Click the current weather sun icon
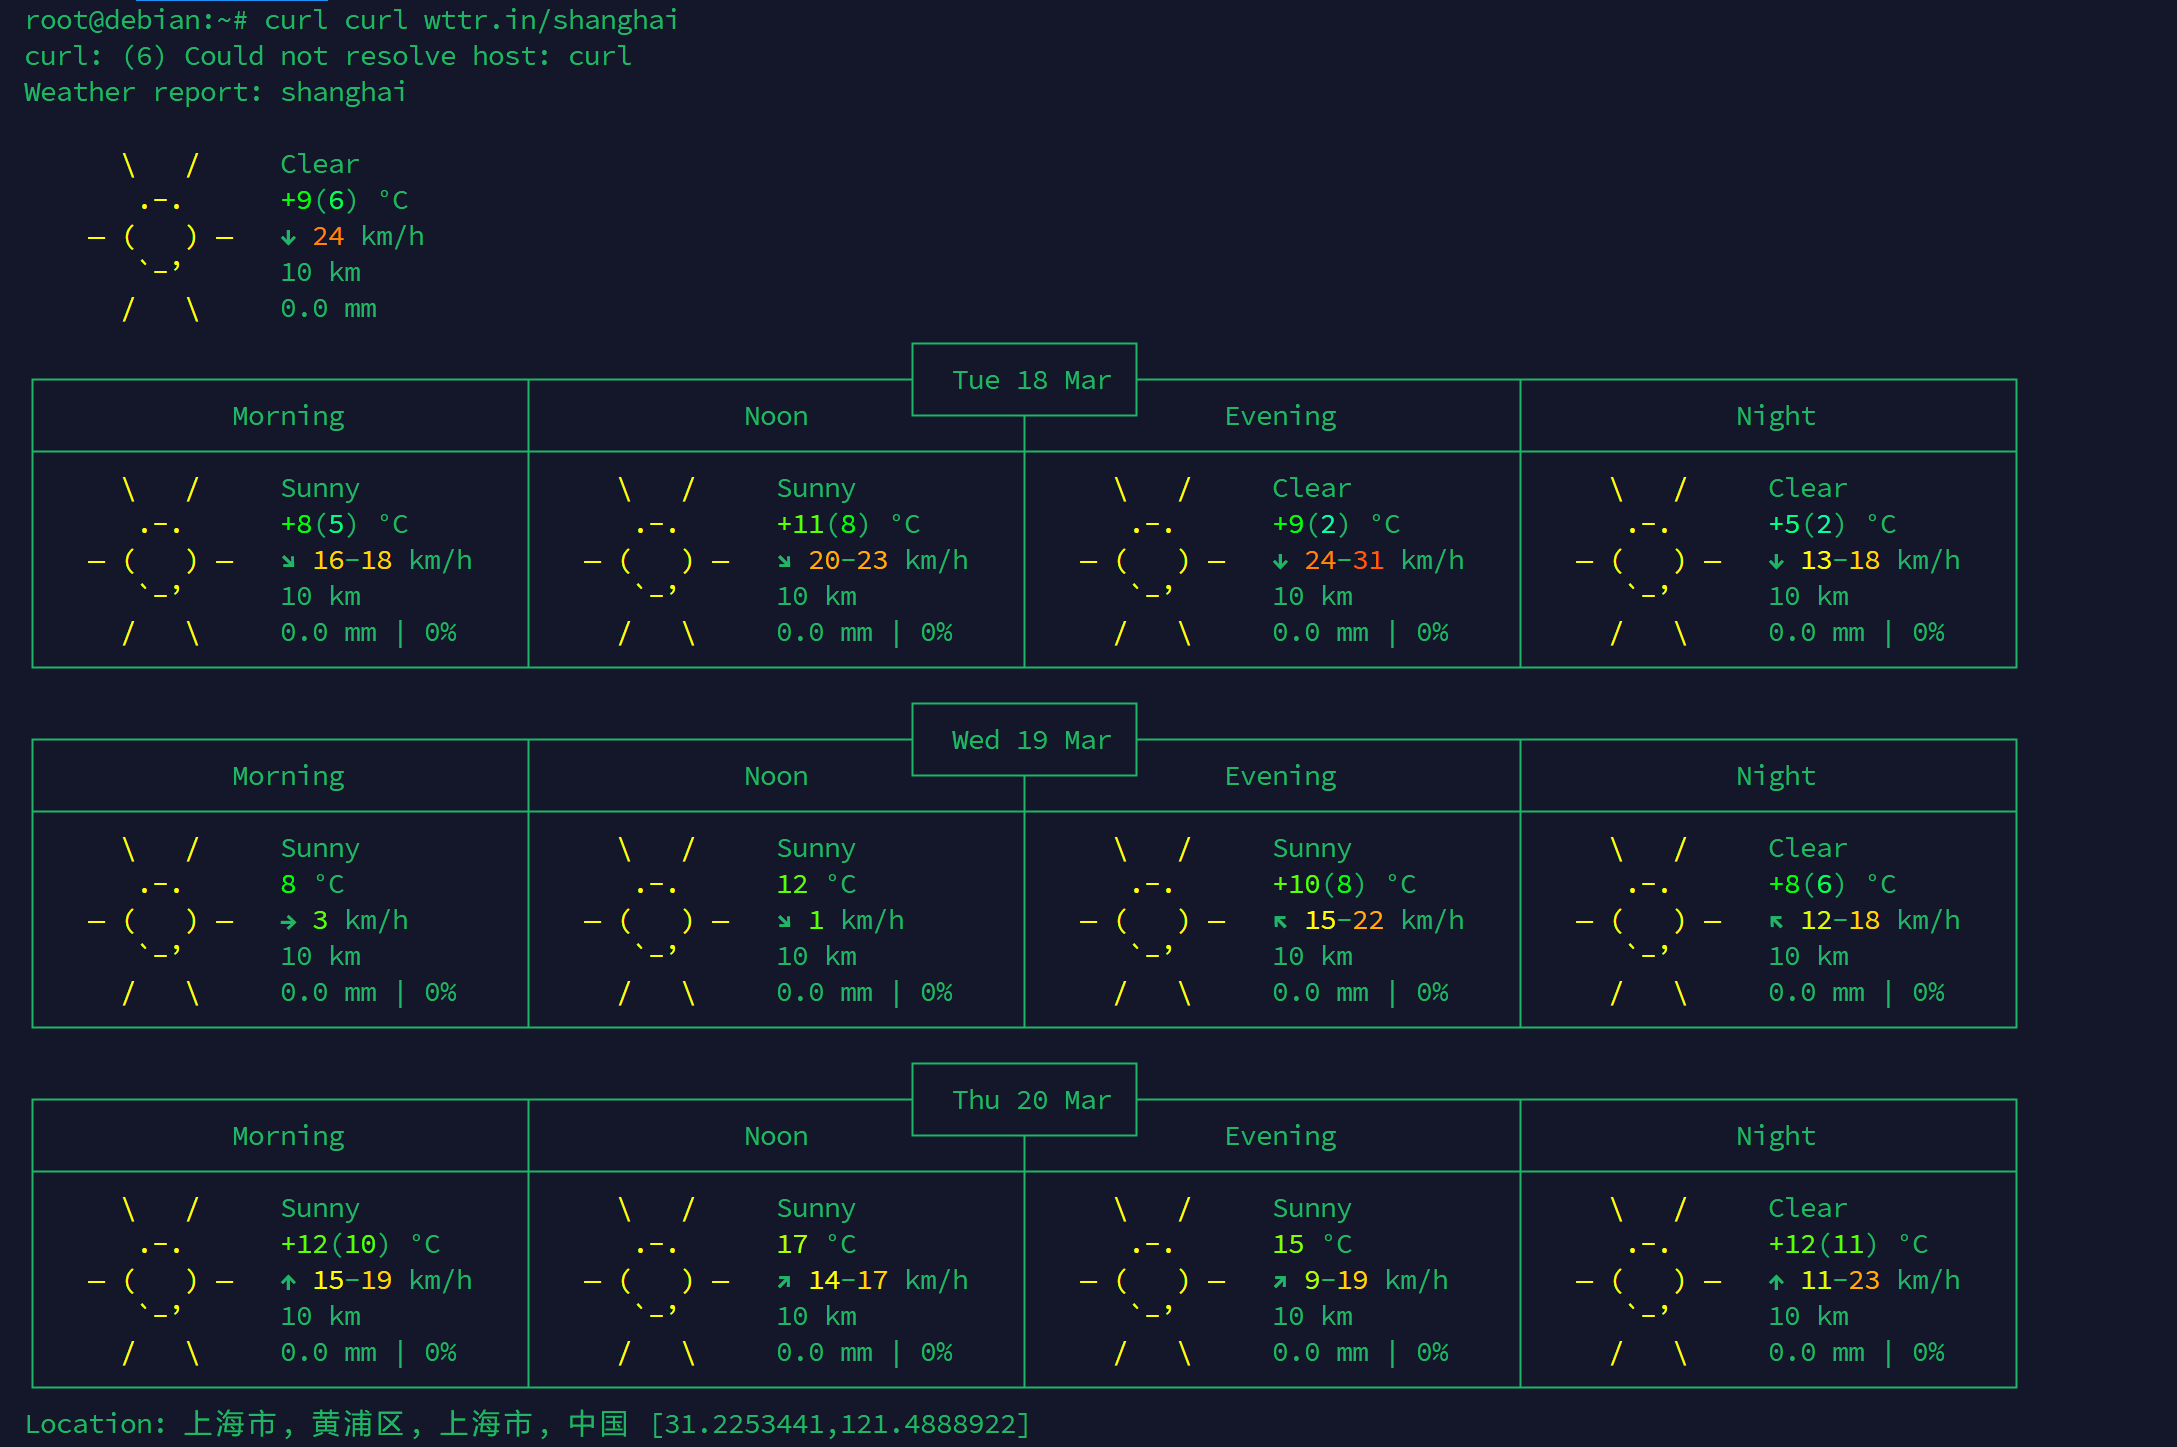This screenshot has height=1447, width=2177. [x=160, y=237]
